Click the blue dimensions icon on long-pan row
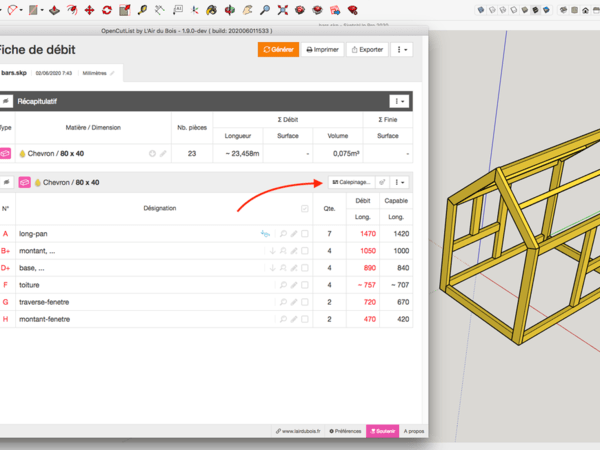This screenshot has width=600, height=450. (x=266, y=234)
